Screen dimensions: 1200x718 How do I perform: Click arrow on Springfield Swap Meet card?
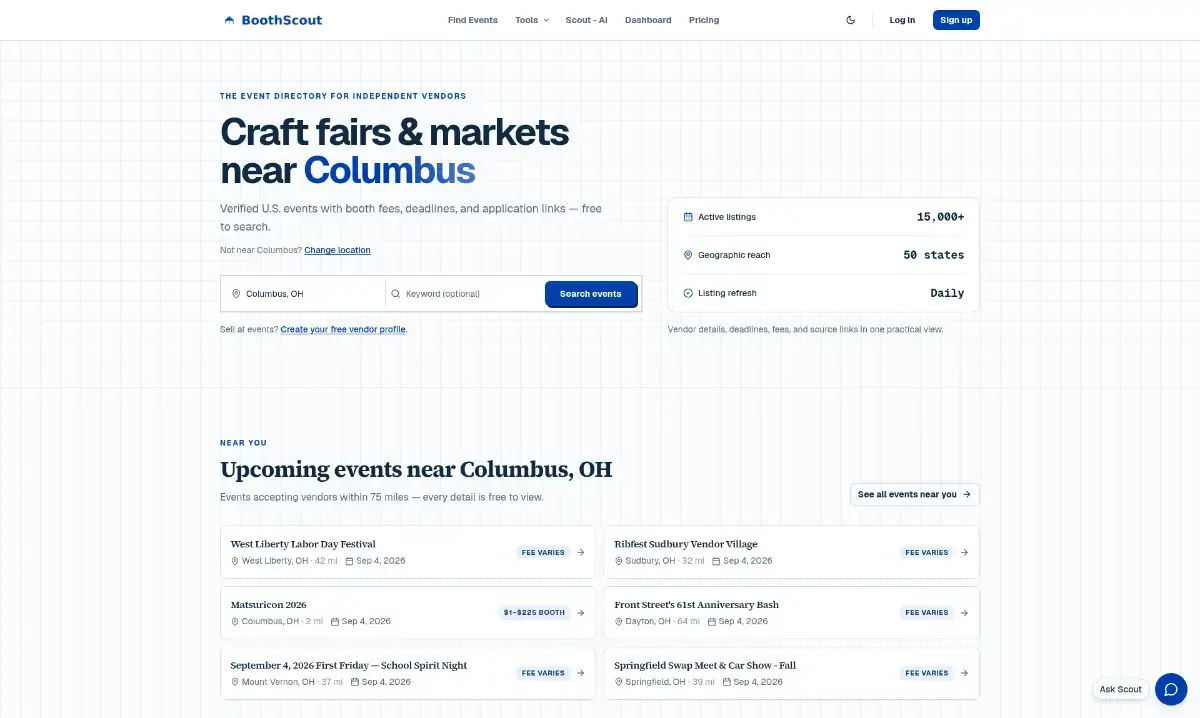tap(965, 673)
